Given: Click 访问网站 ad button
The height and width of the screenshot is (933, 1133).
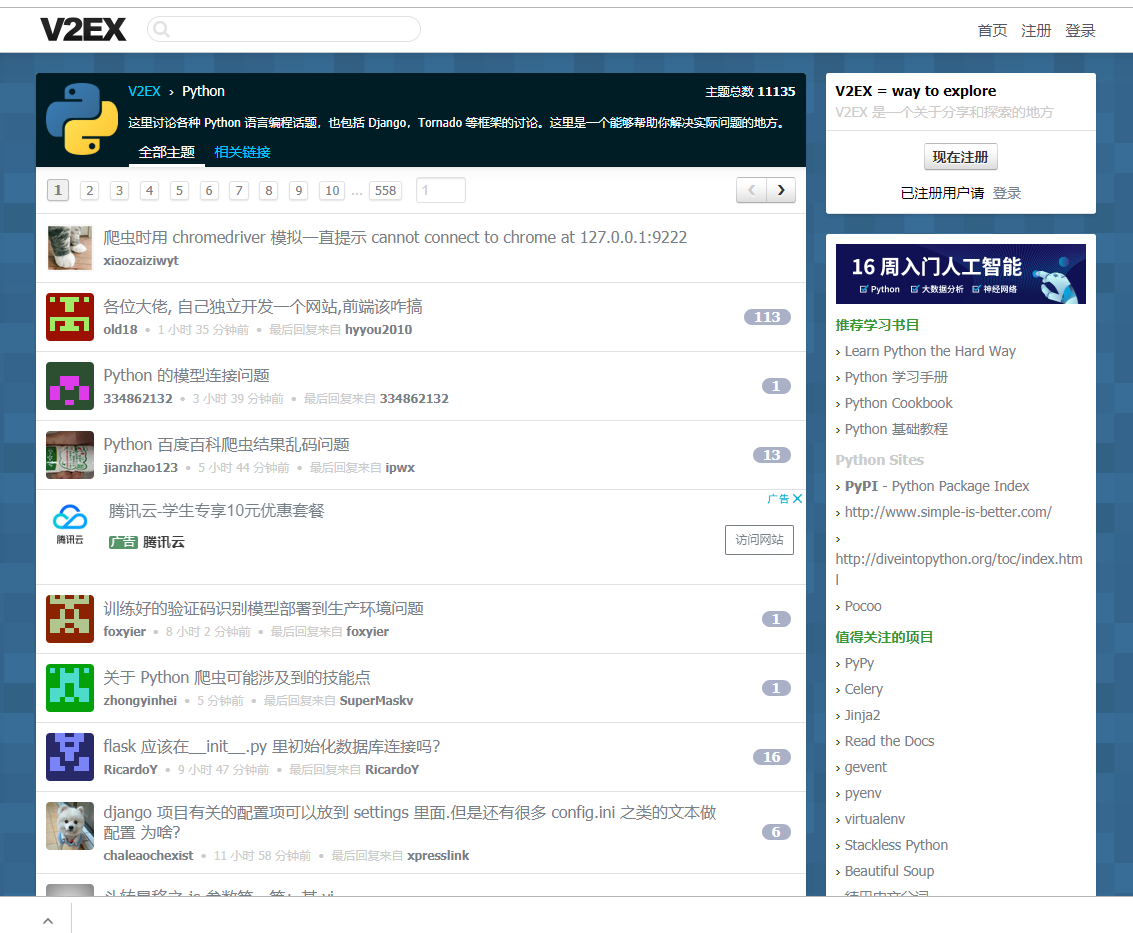Looking at the screenshot, I should pyautogui.click(x=759, y=540).
